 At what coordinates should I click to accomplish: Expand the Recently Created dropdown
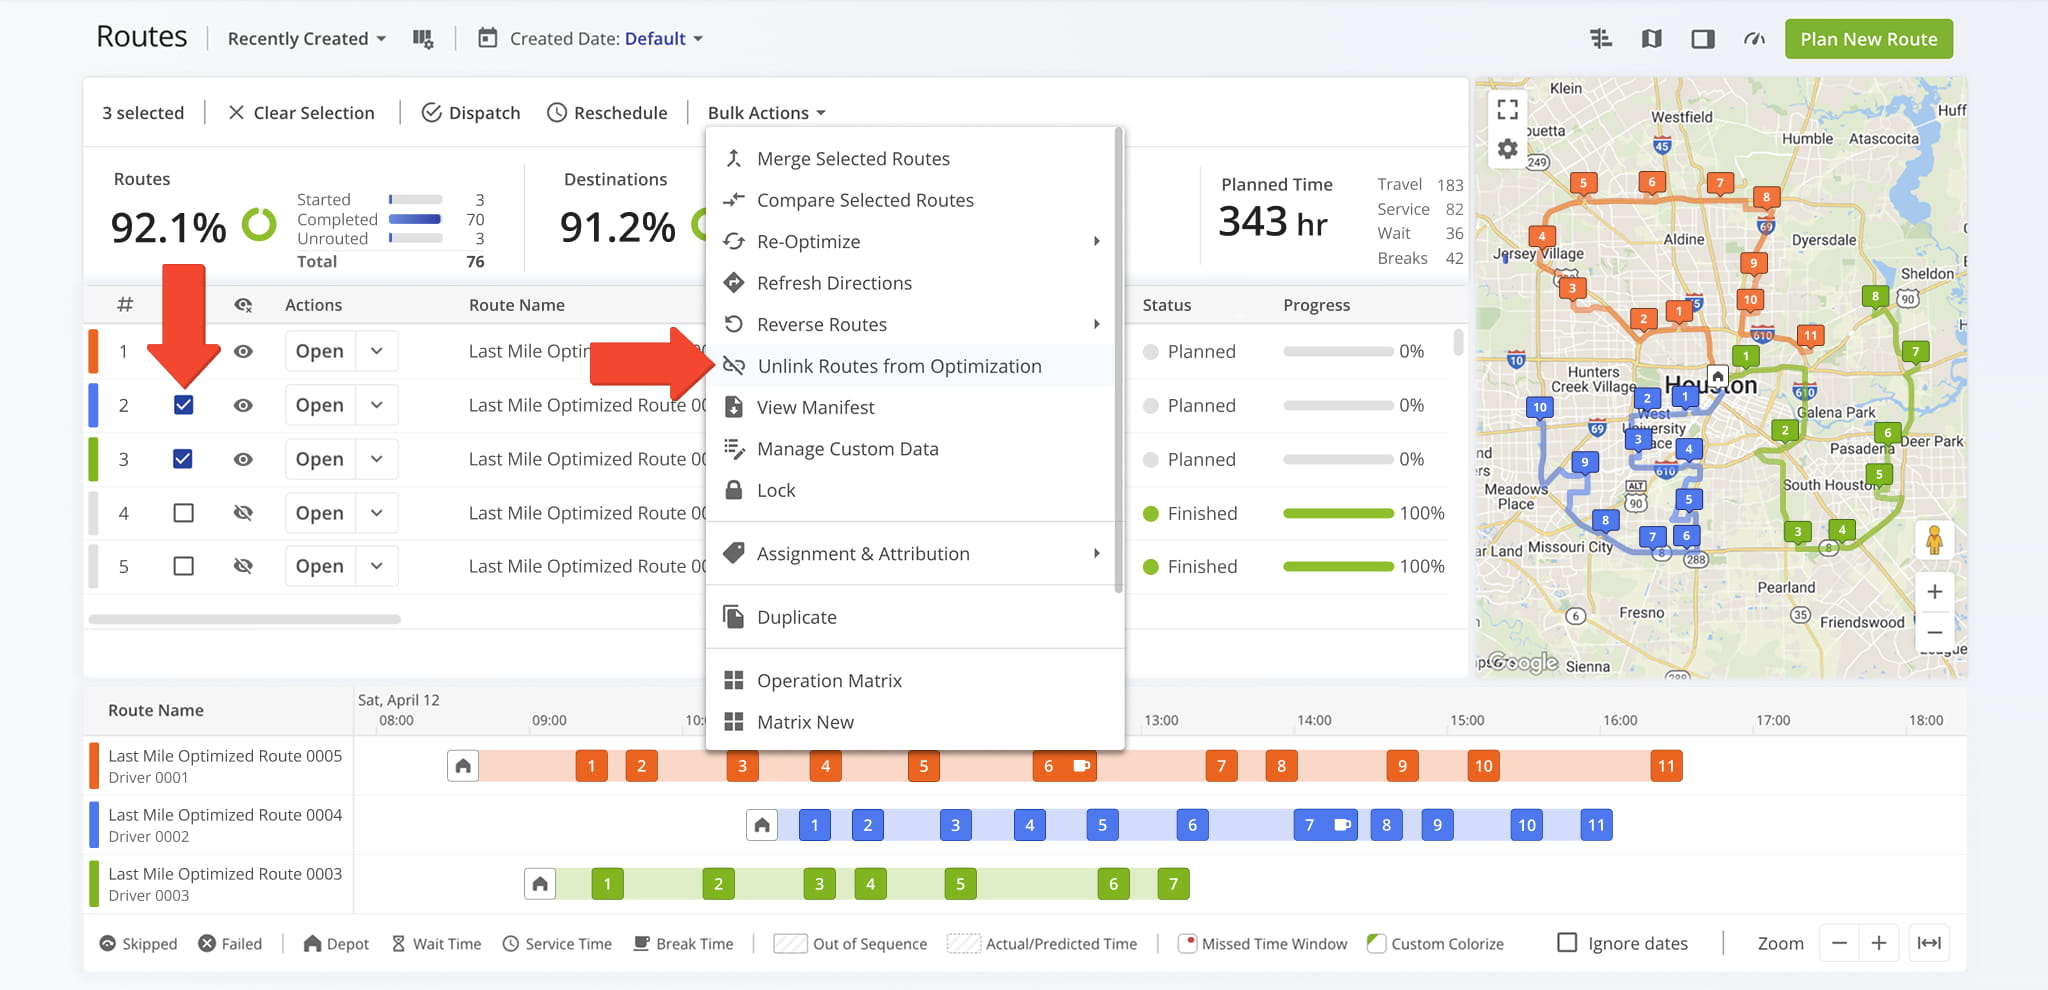pyautogui.click(x=306, y=39)
